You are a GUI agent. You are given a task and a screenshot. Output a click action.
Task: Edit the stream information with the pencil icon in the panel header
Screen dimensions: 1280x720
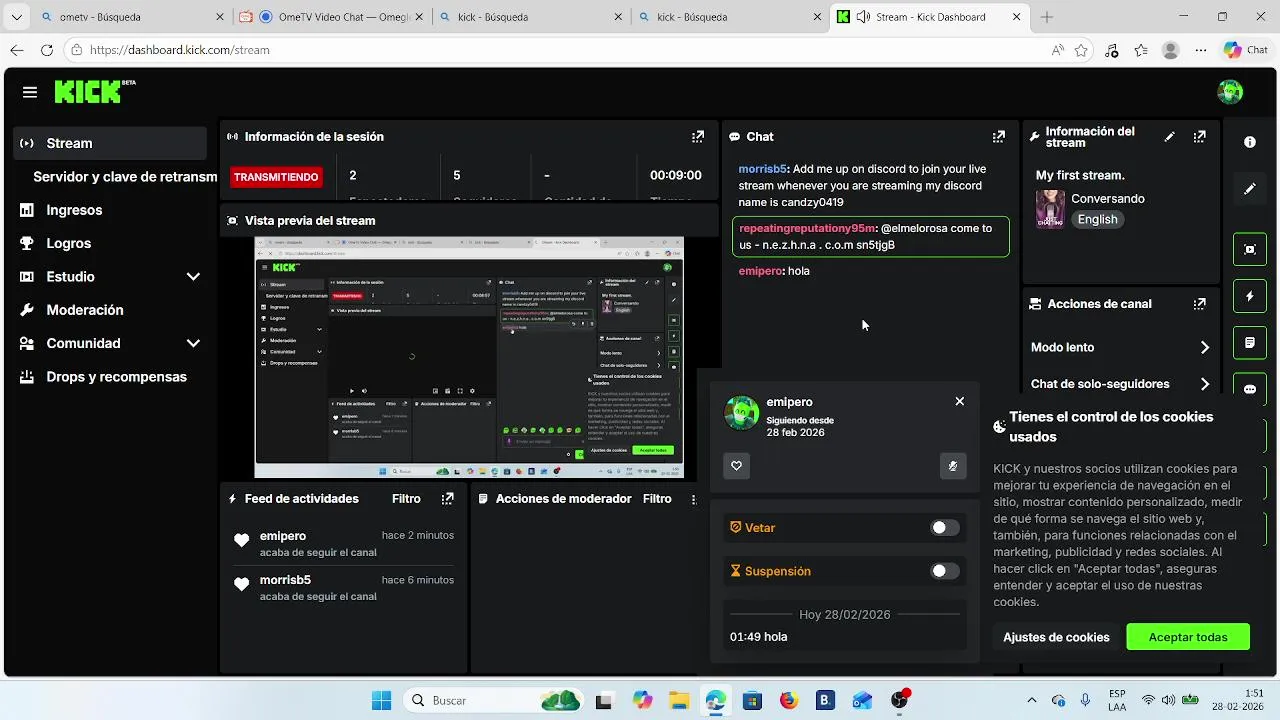coord(1170,137)
